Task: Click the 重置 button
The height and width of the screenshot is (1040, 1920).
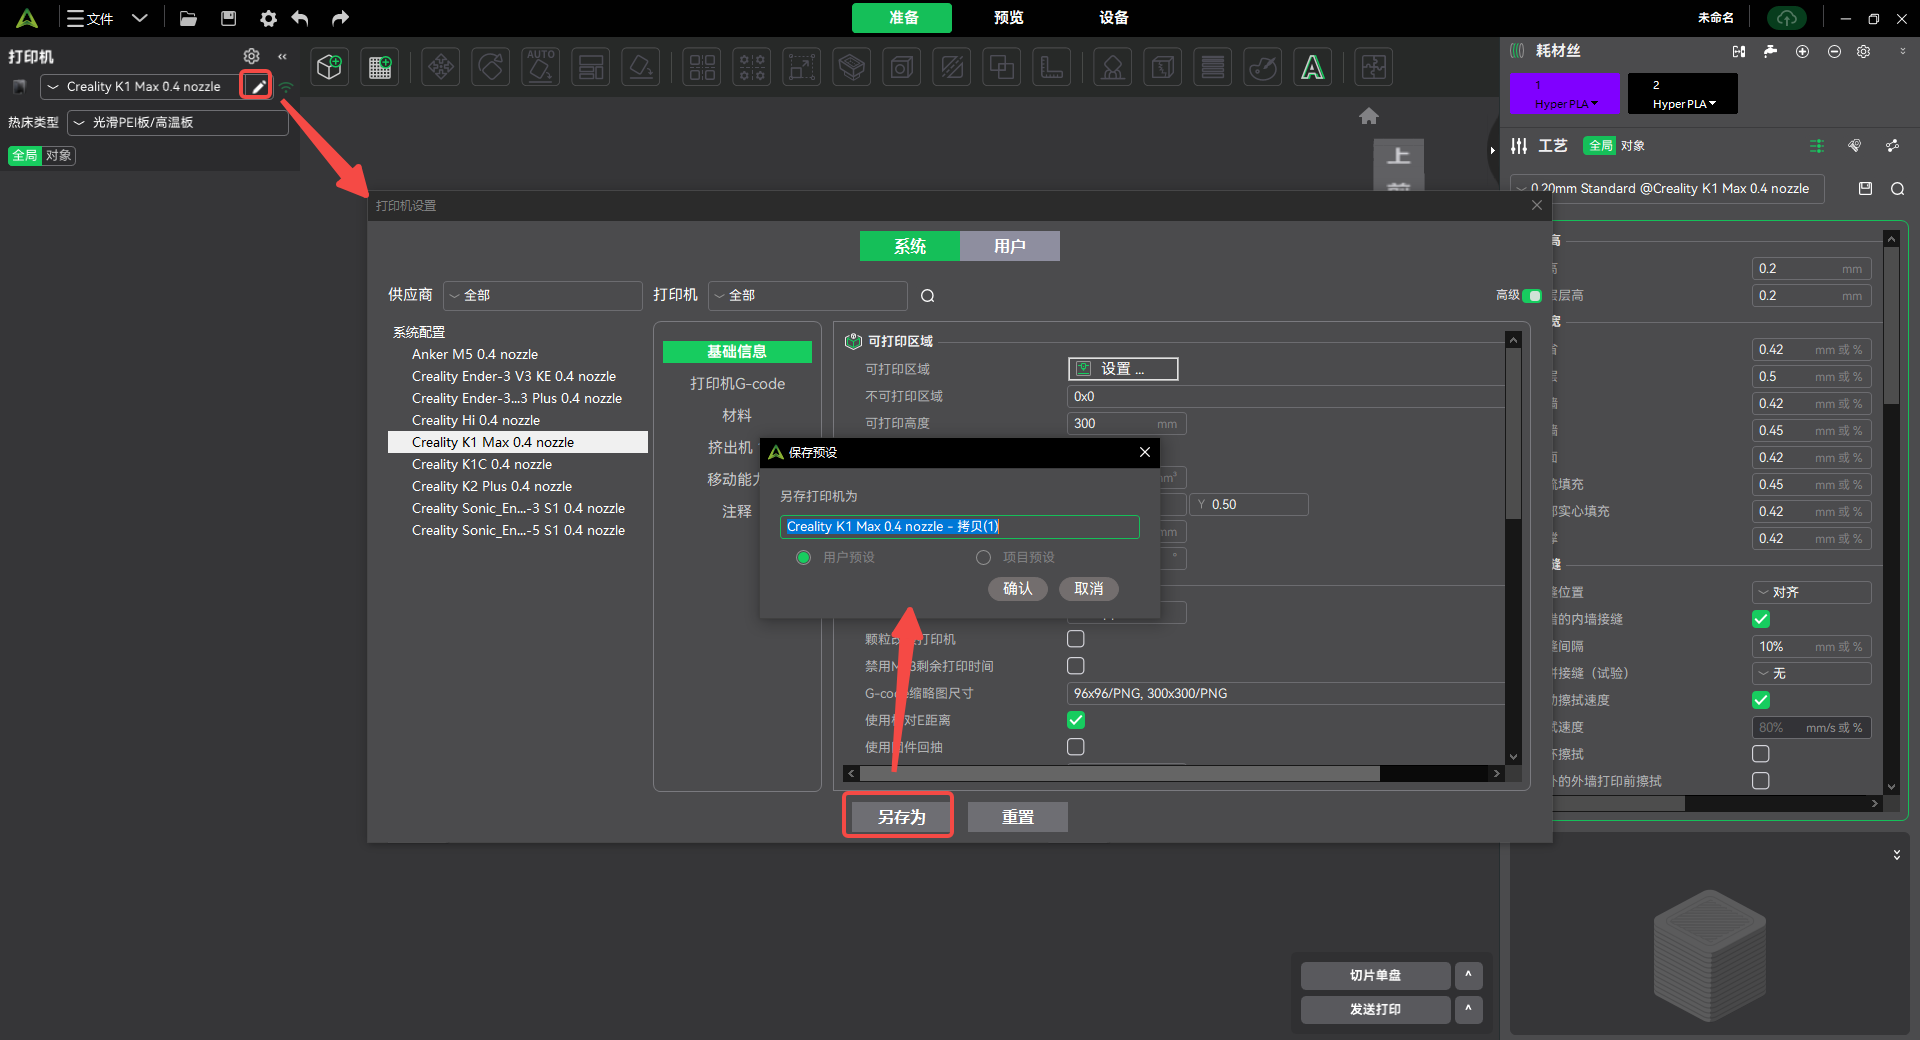Action: pyautogui.click(x=1018, y=817)
